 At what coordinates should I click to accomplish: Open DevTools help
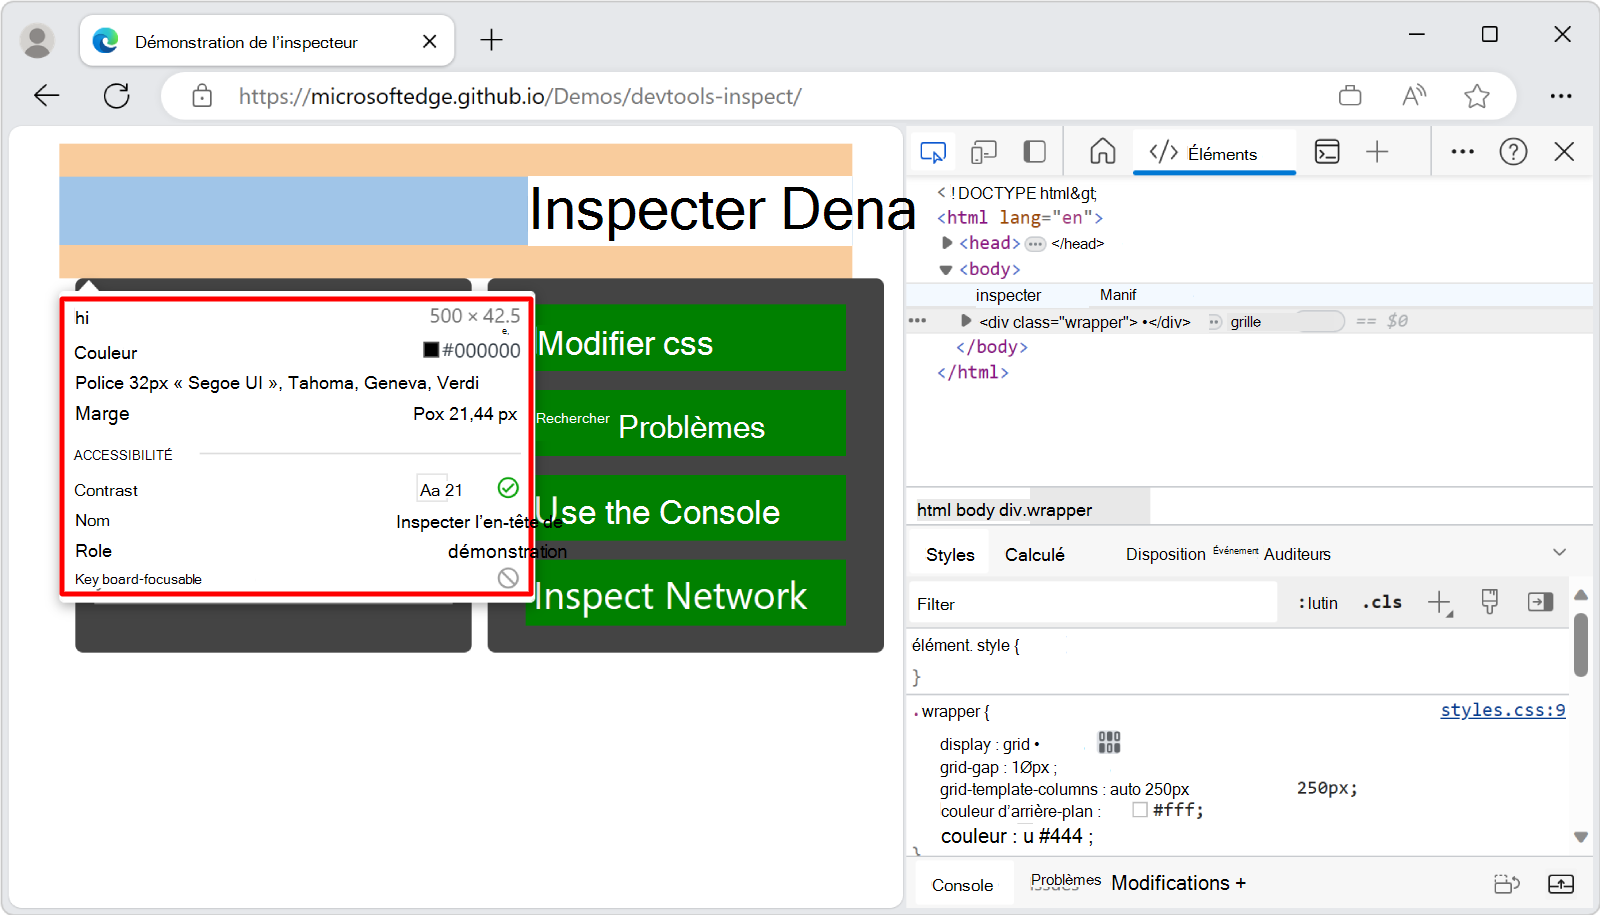1513,152
